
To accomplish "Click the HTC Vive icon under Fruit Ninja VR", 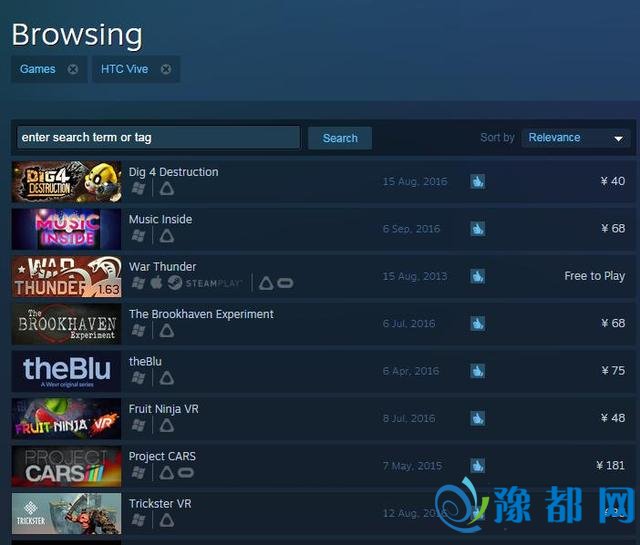I will pos(167,425).
